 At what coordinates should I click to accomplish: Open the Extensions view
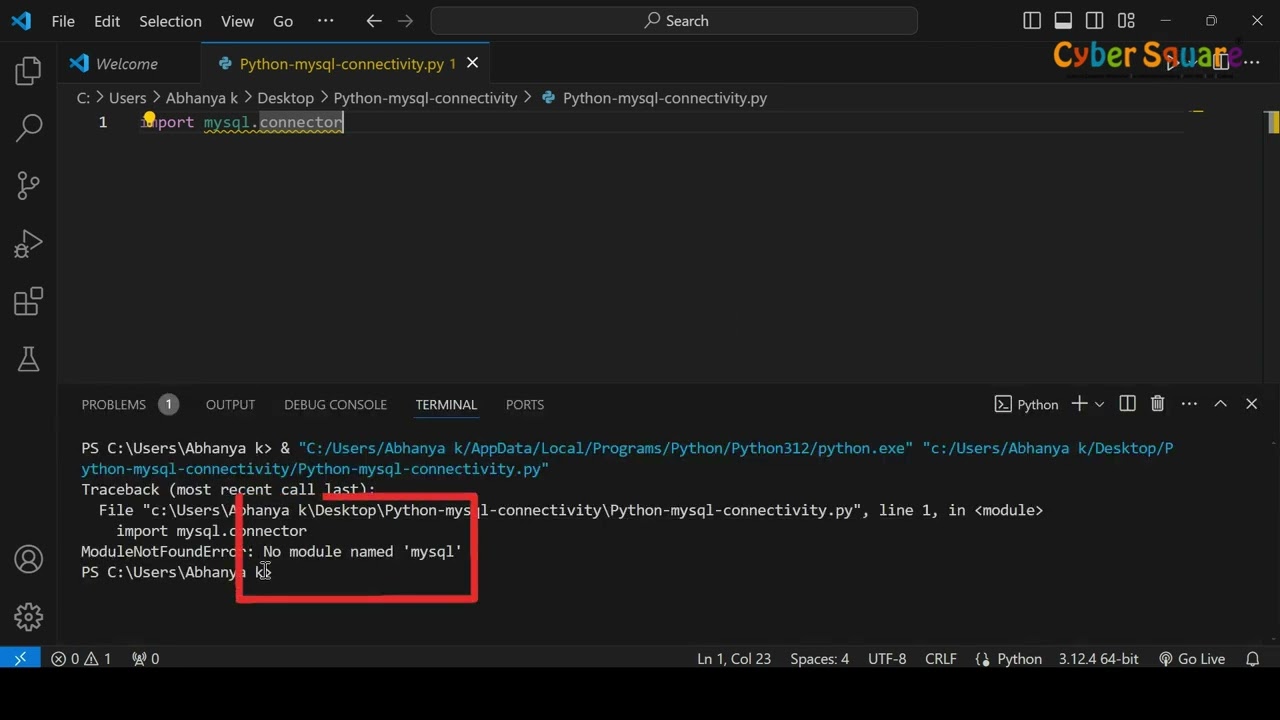click(x=28, y=301)
